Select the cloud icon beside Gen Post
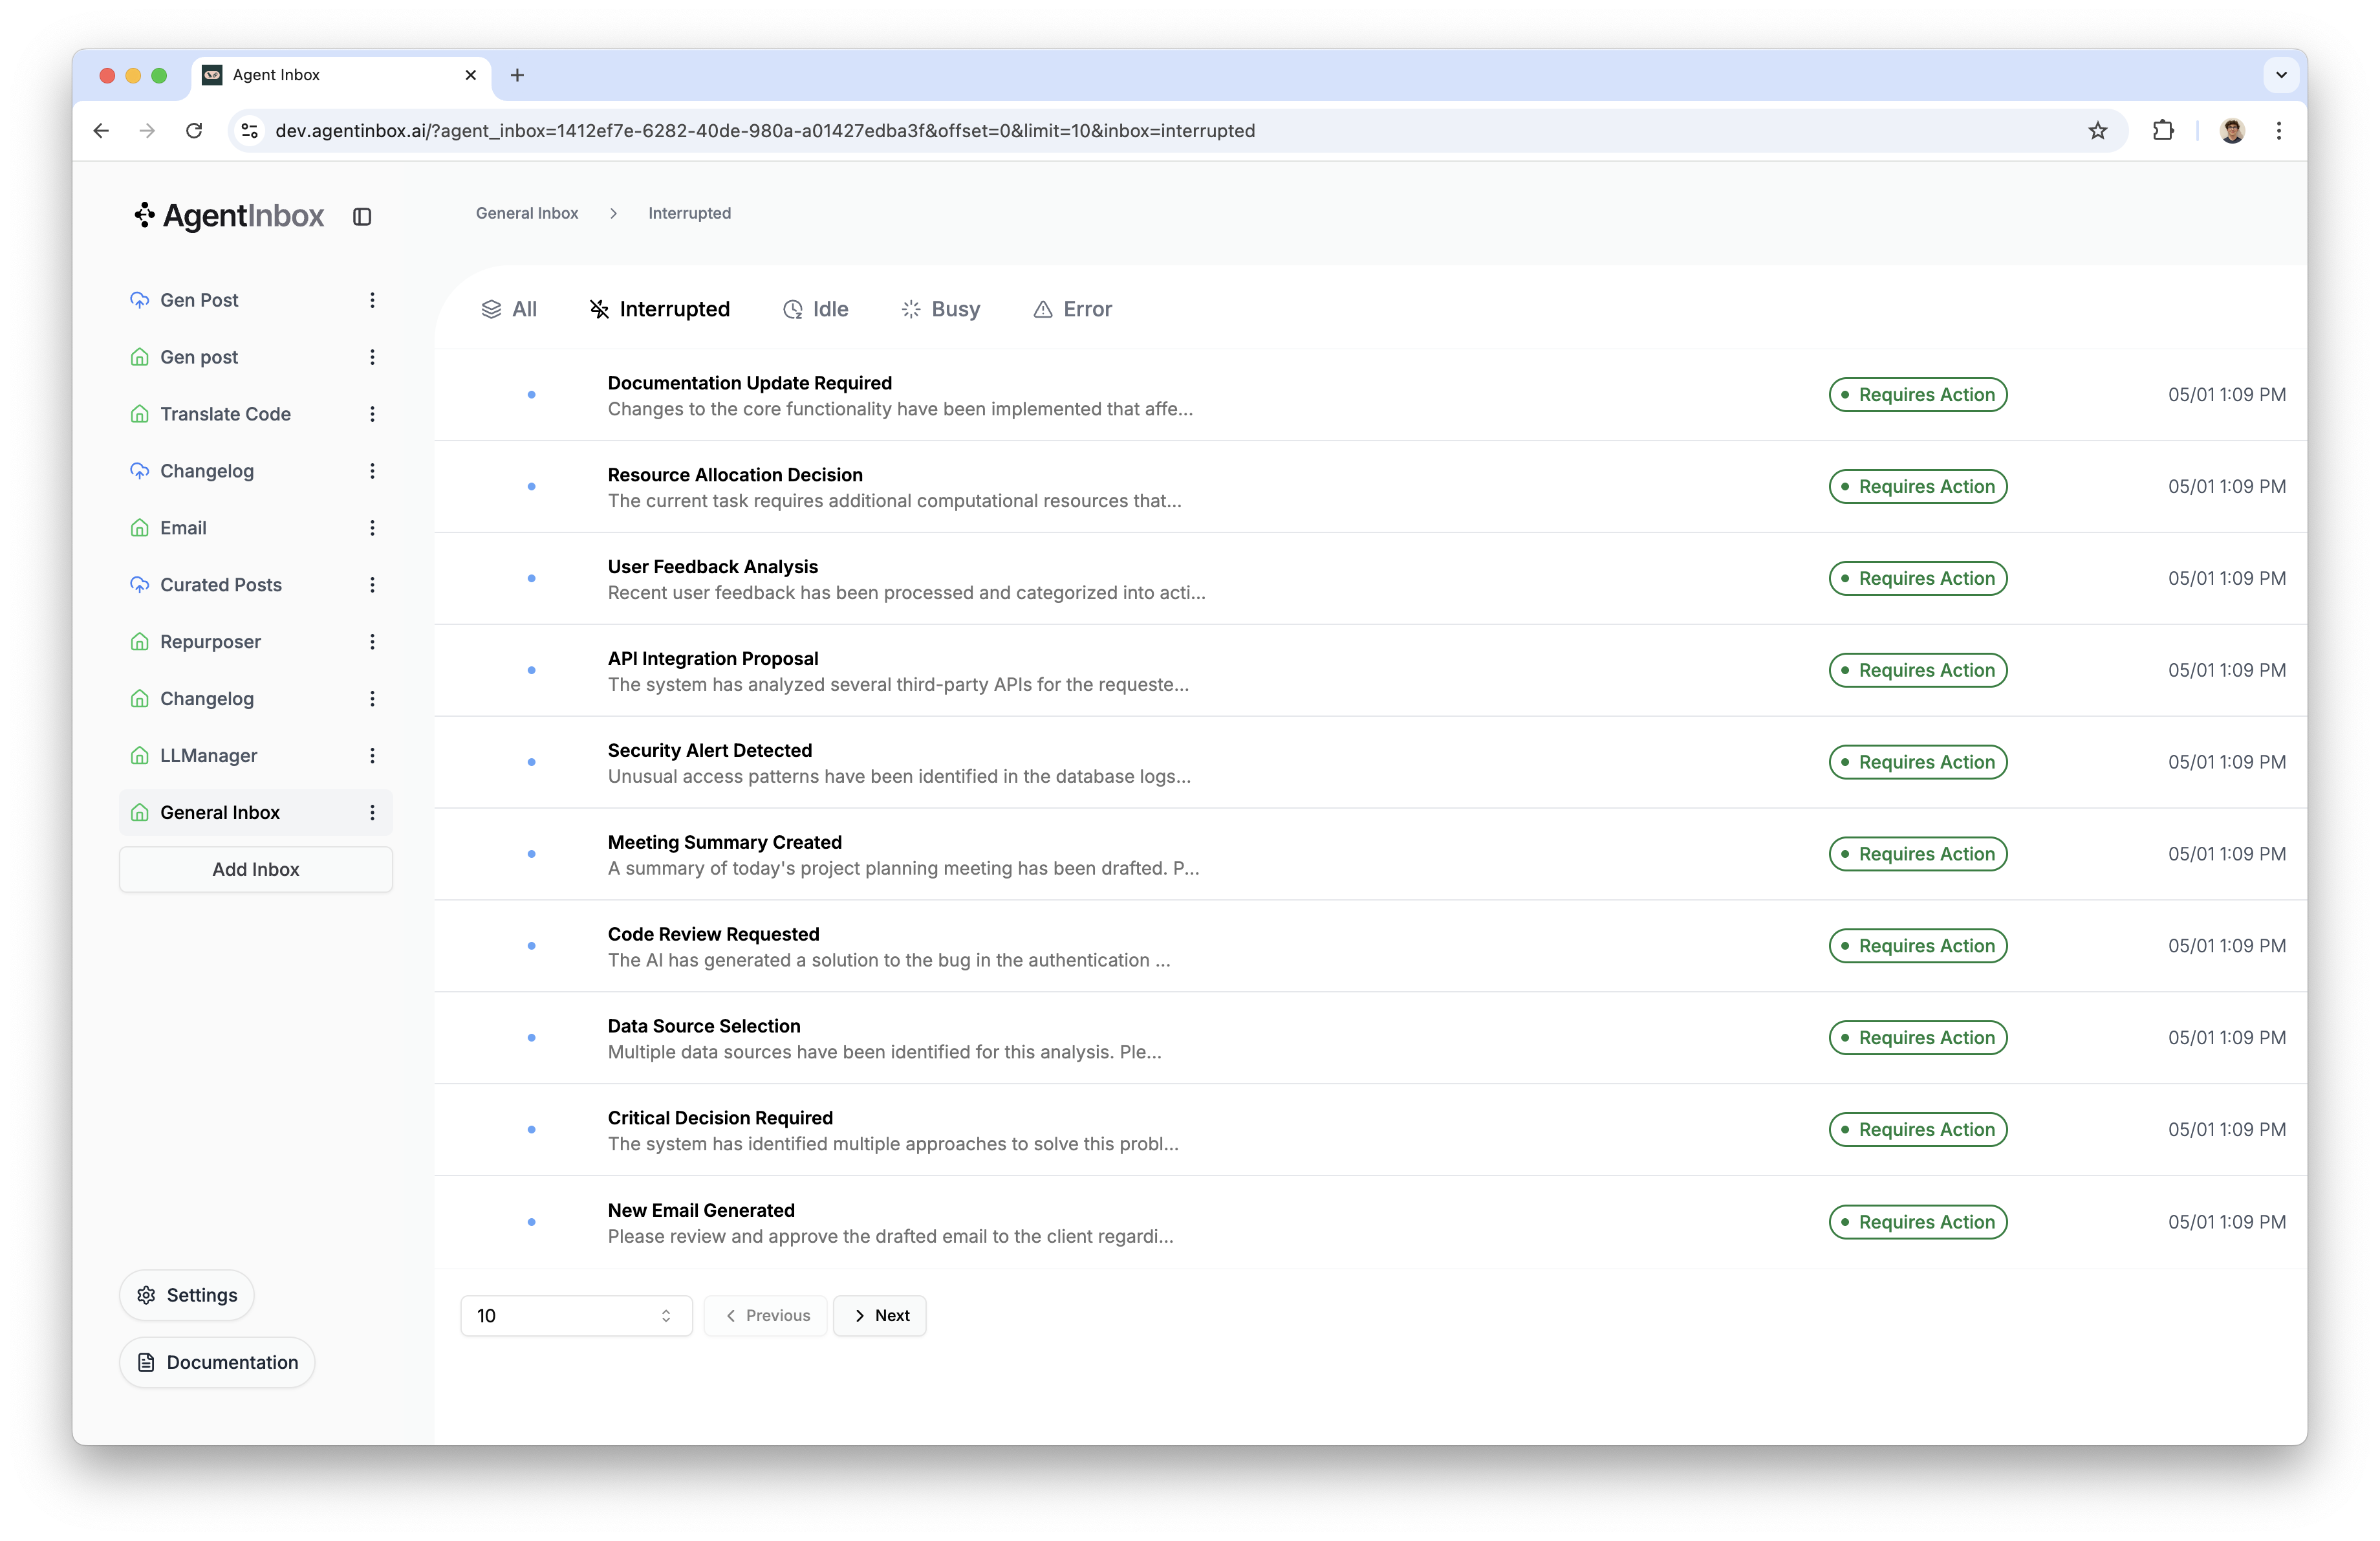This screenshot has height=1541, width=2380. [140, 299]
